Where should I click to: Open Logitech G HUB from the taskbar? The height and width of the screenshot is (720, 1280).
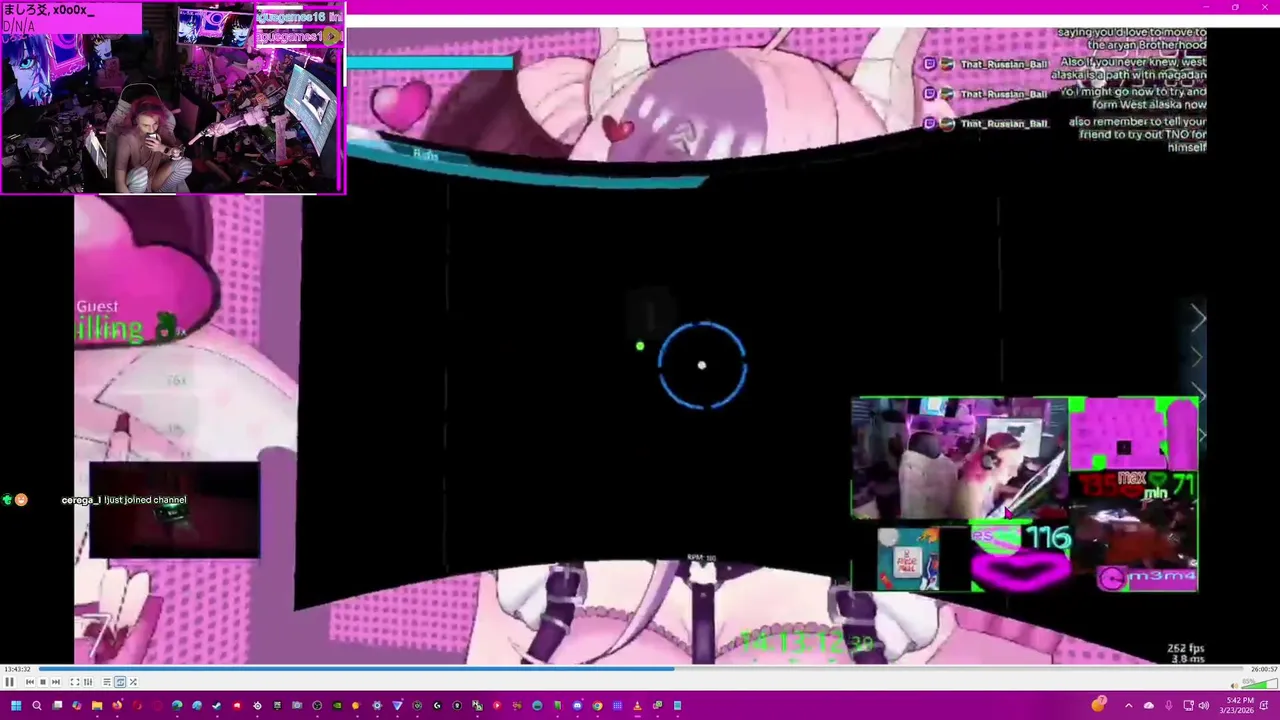[x=437, y=706]
